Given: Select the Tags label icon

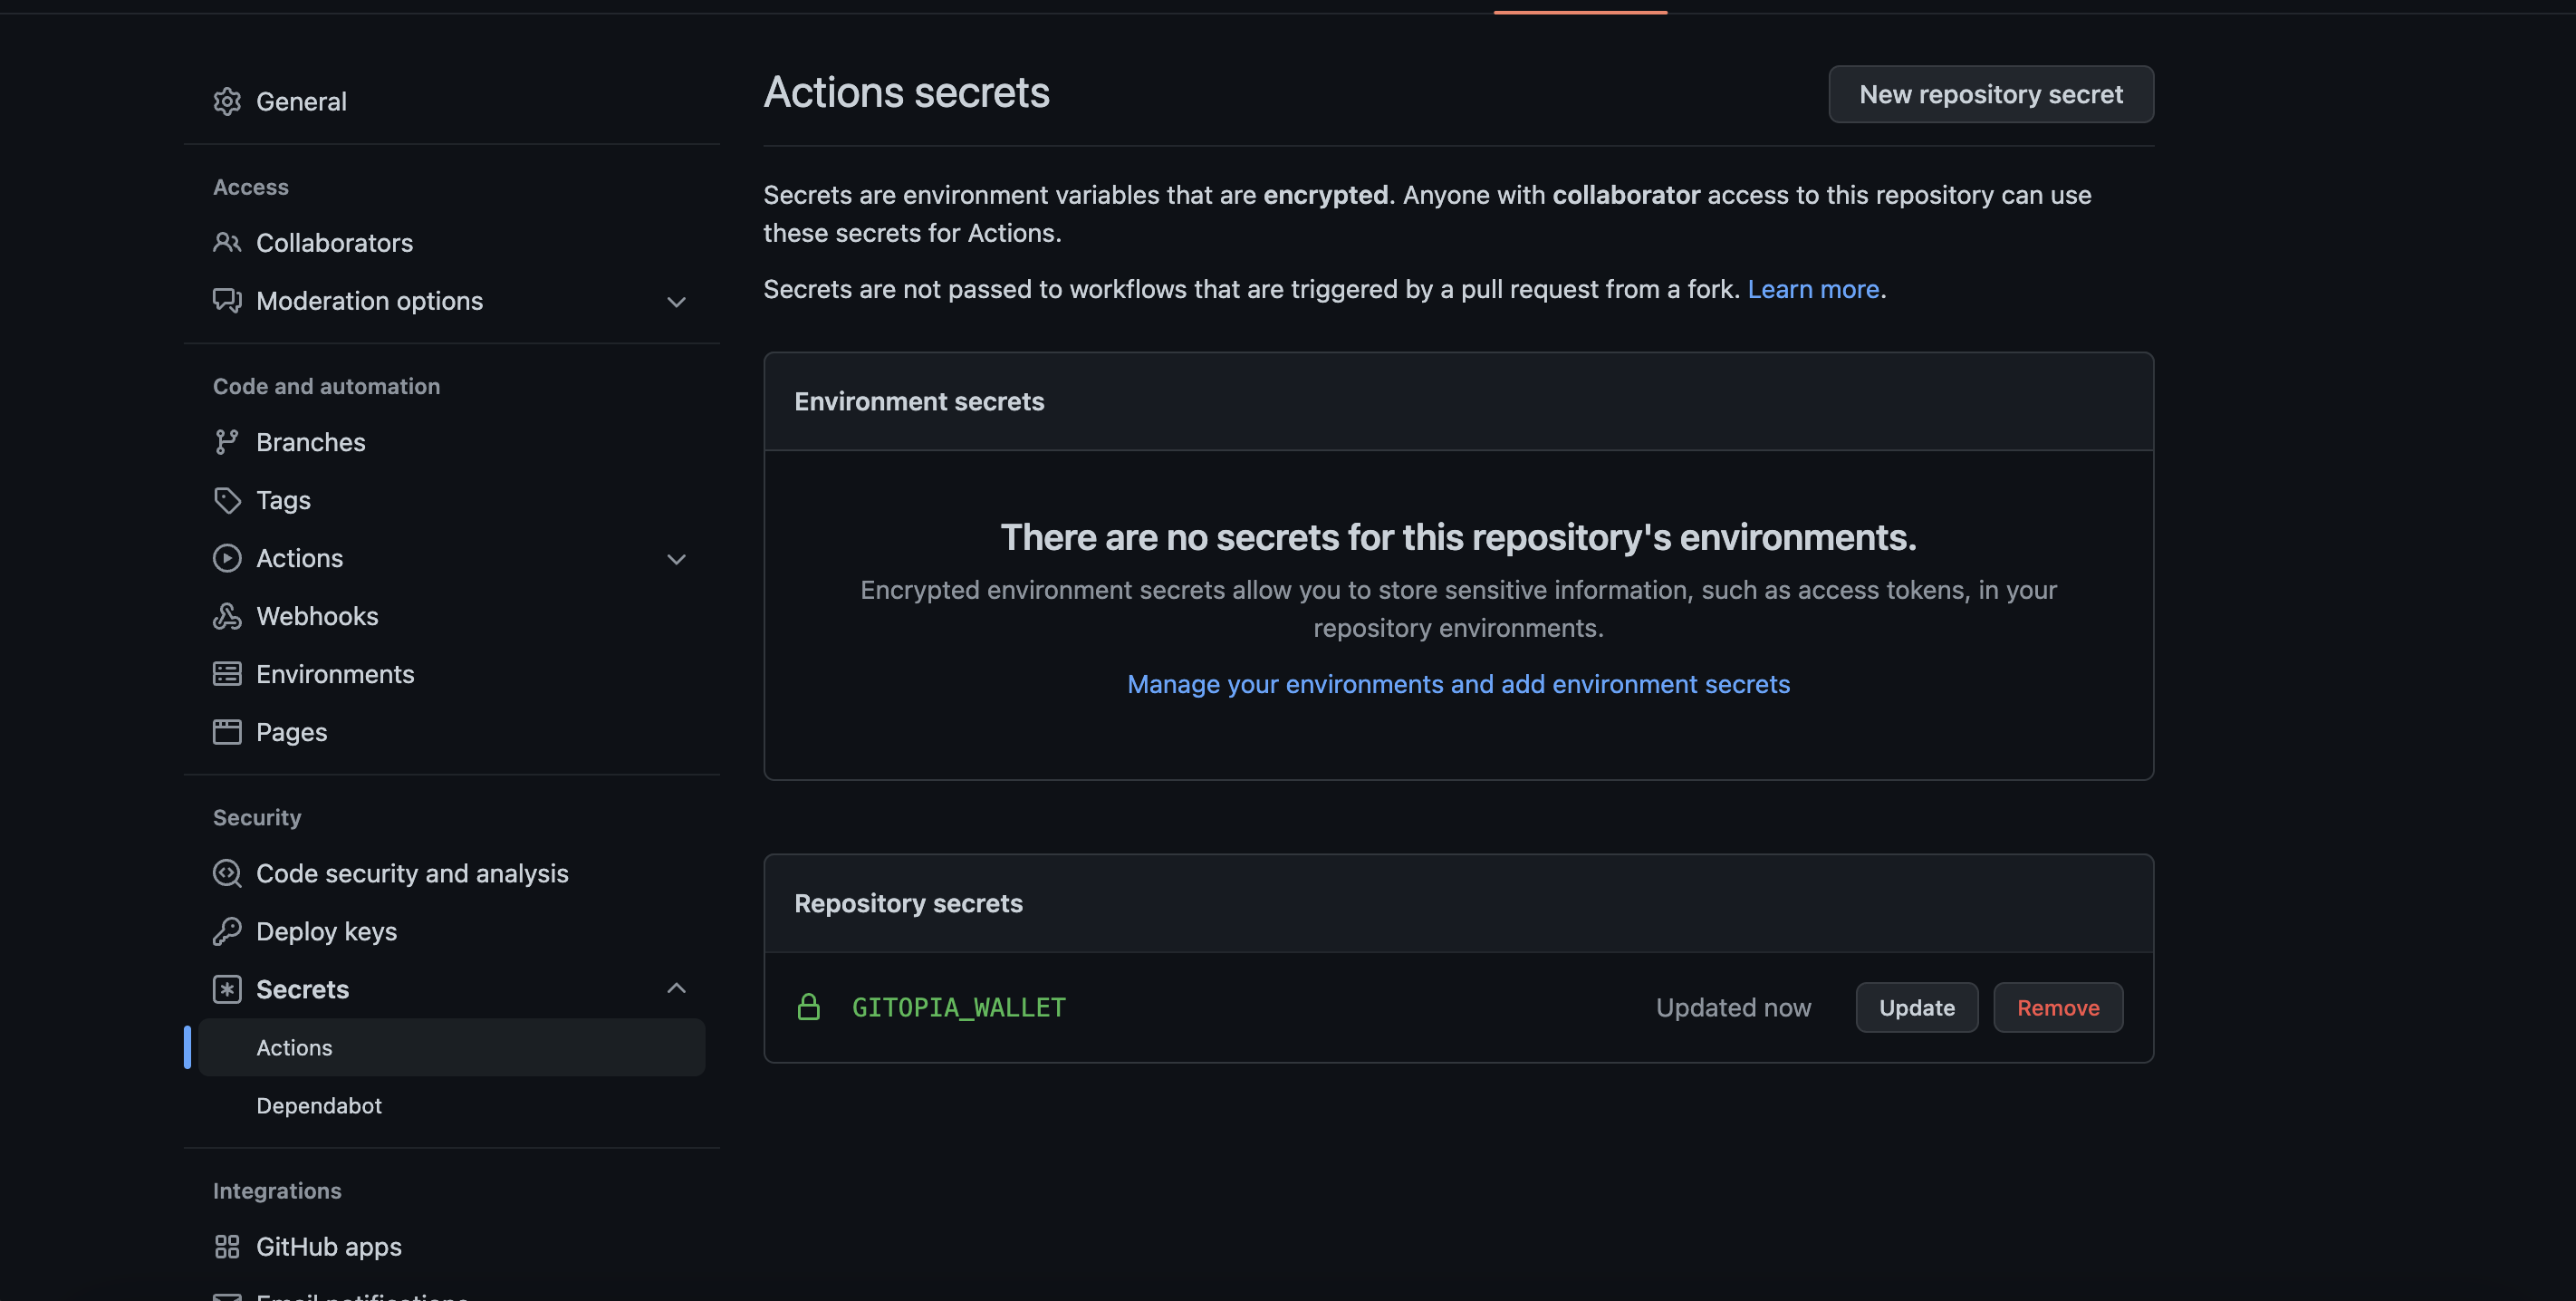Looking at the screenshot, I should (227, 500).
